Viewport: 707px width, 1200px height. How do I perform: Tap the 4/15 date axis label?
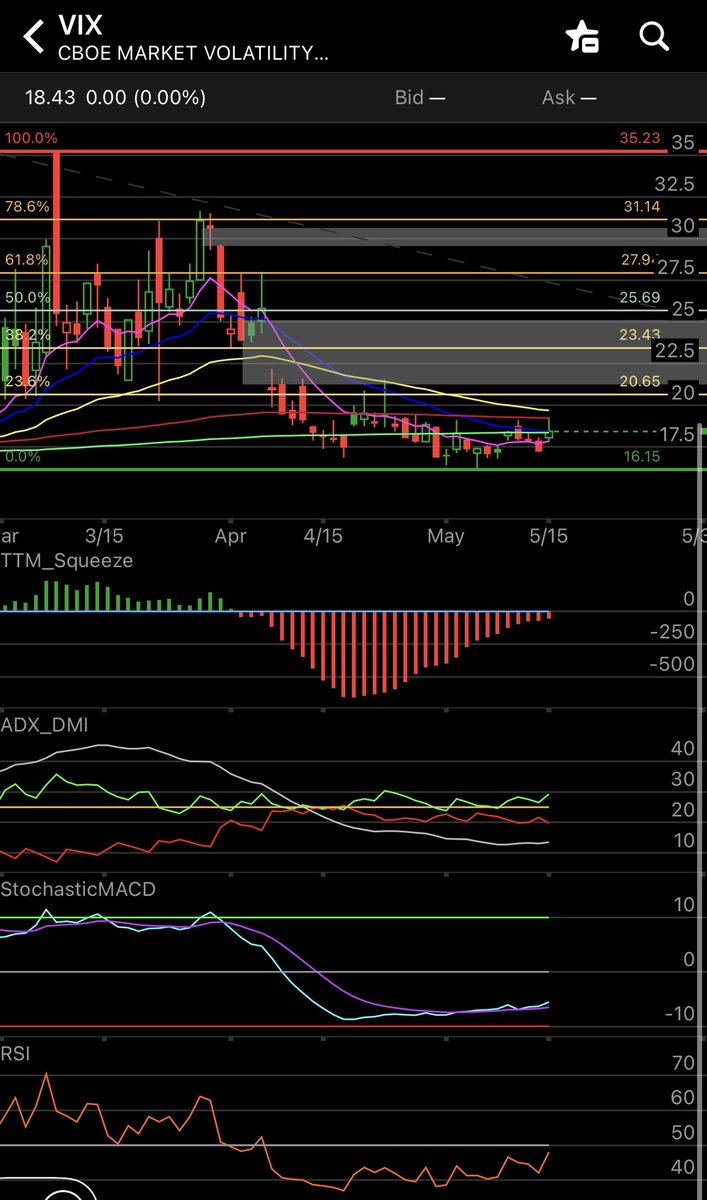(x=323, y=536)
